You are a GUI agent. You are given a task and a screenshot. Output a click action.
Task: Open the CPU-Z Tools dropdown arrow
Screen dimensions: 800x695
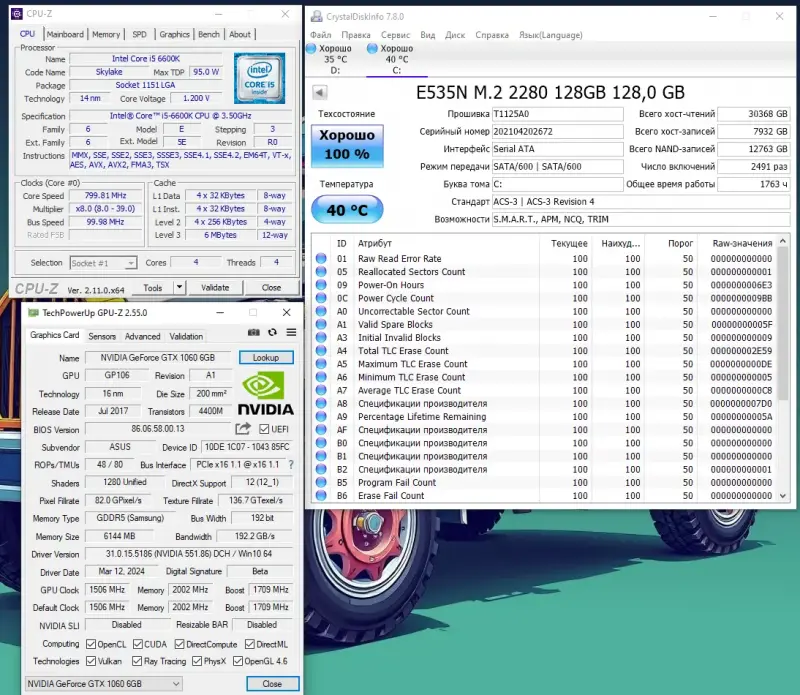point(180,287)
